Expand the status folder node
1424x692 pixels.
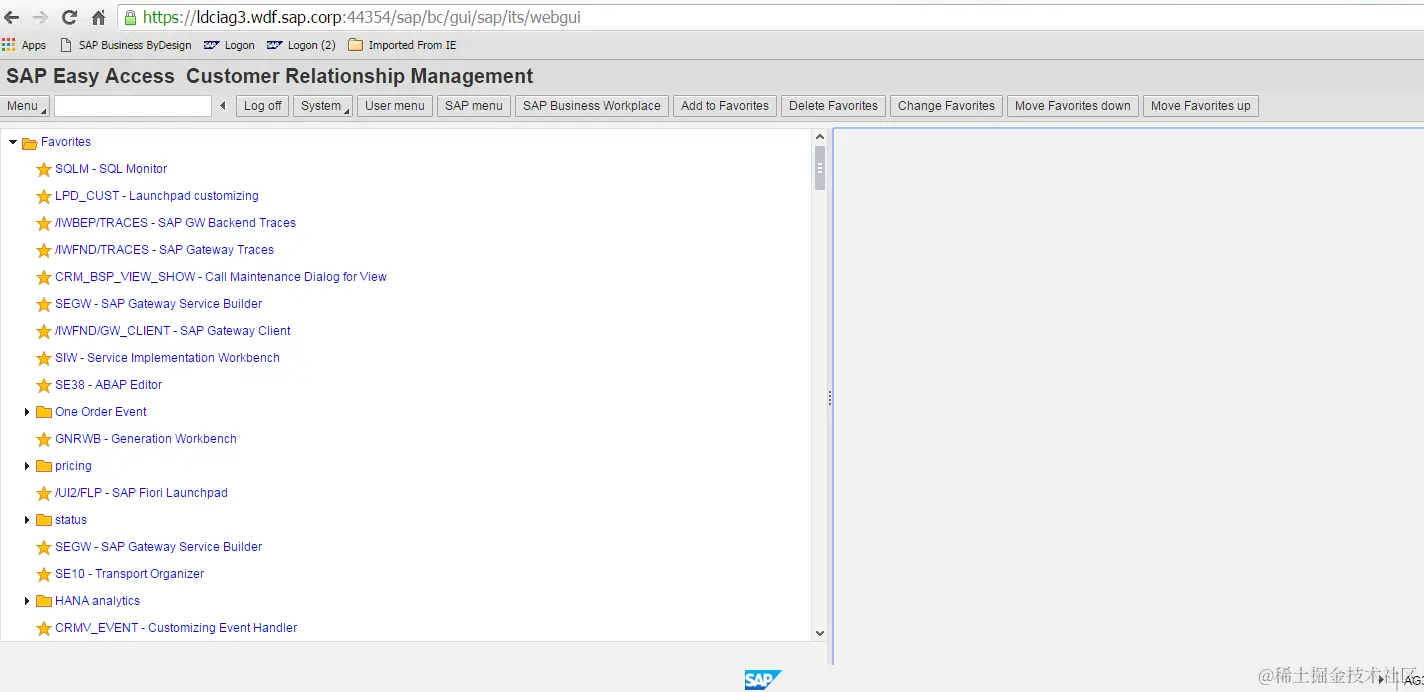coord(27,520)
